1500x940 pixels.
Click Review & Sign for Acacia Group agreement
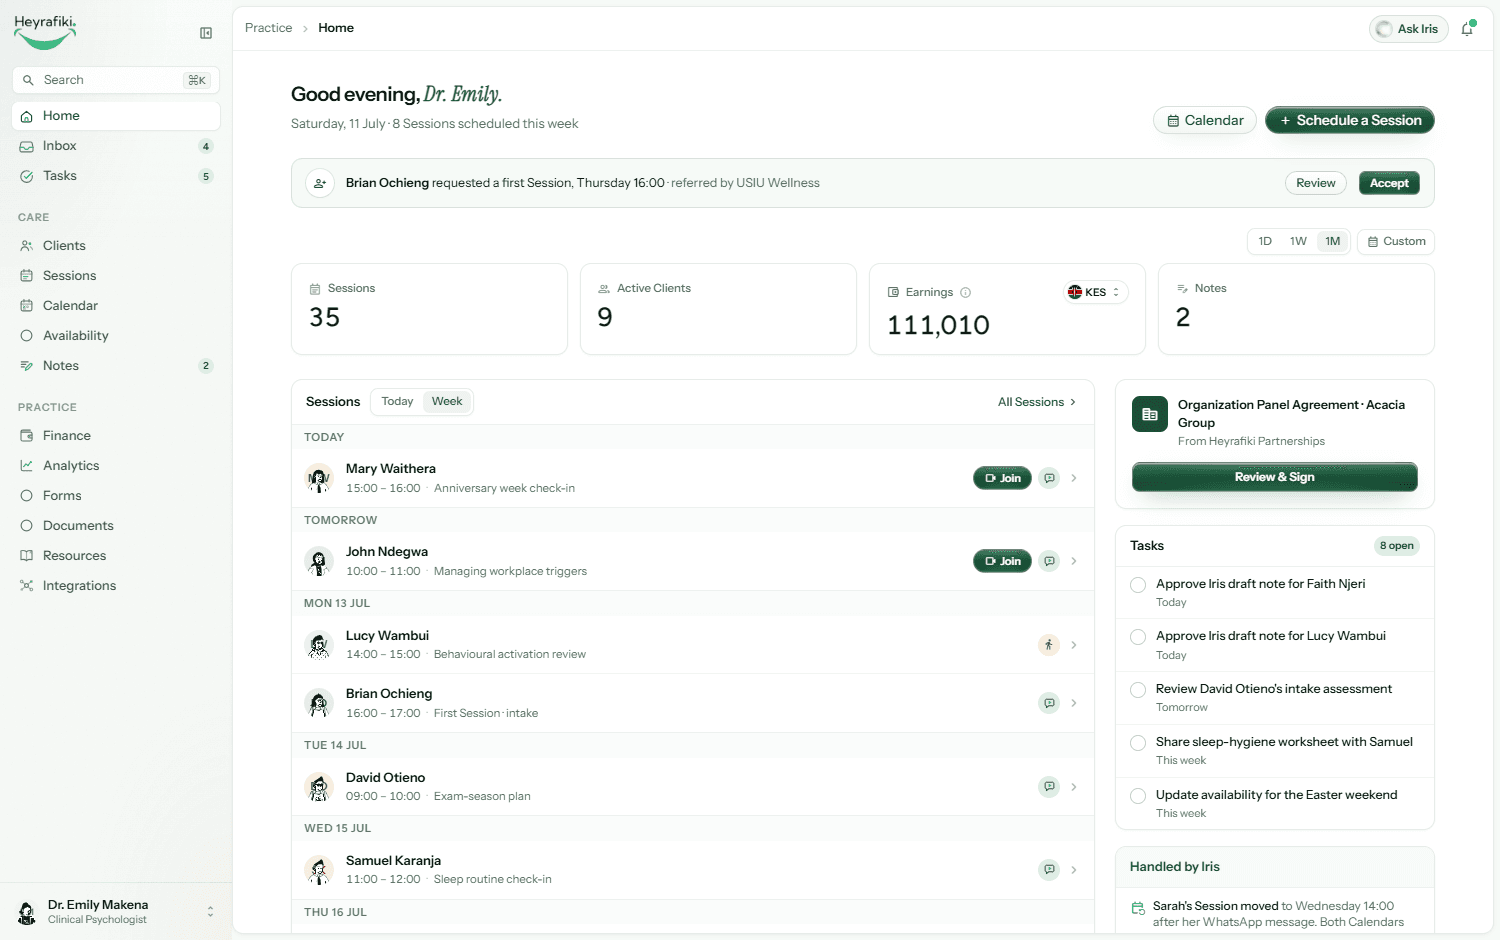point(1274,477)
